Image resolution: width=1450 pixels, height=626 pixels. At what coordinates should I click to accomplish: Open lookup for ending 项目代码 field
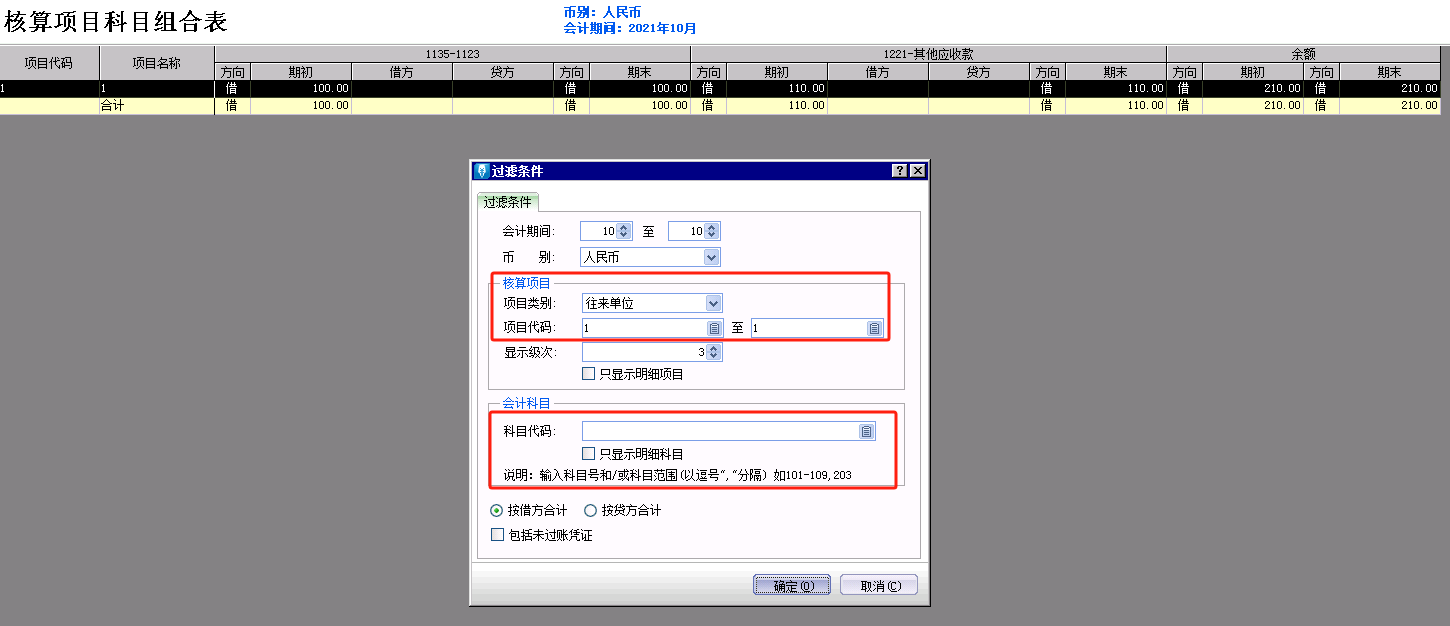coord(874,328)
